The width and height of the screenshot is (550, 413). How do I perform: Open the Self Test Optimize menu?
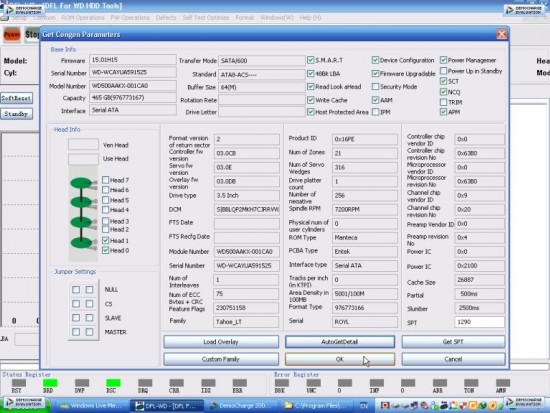point(206,18)
